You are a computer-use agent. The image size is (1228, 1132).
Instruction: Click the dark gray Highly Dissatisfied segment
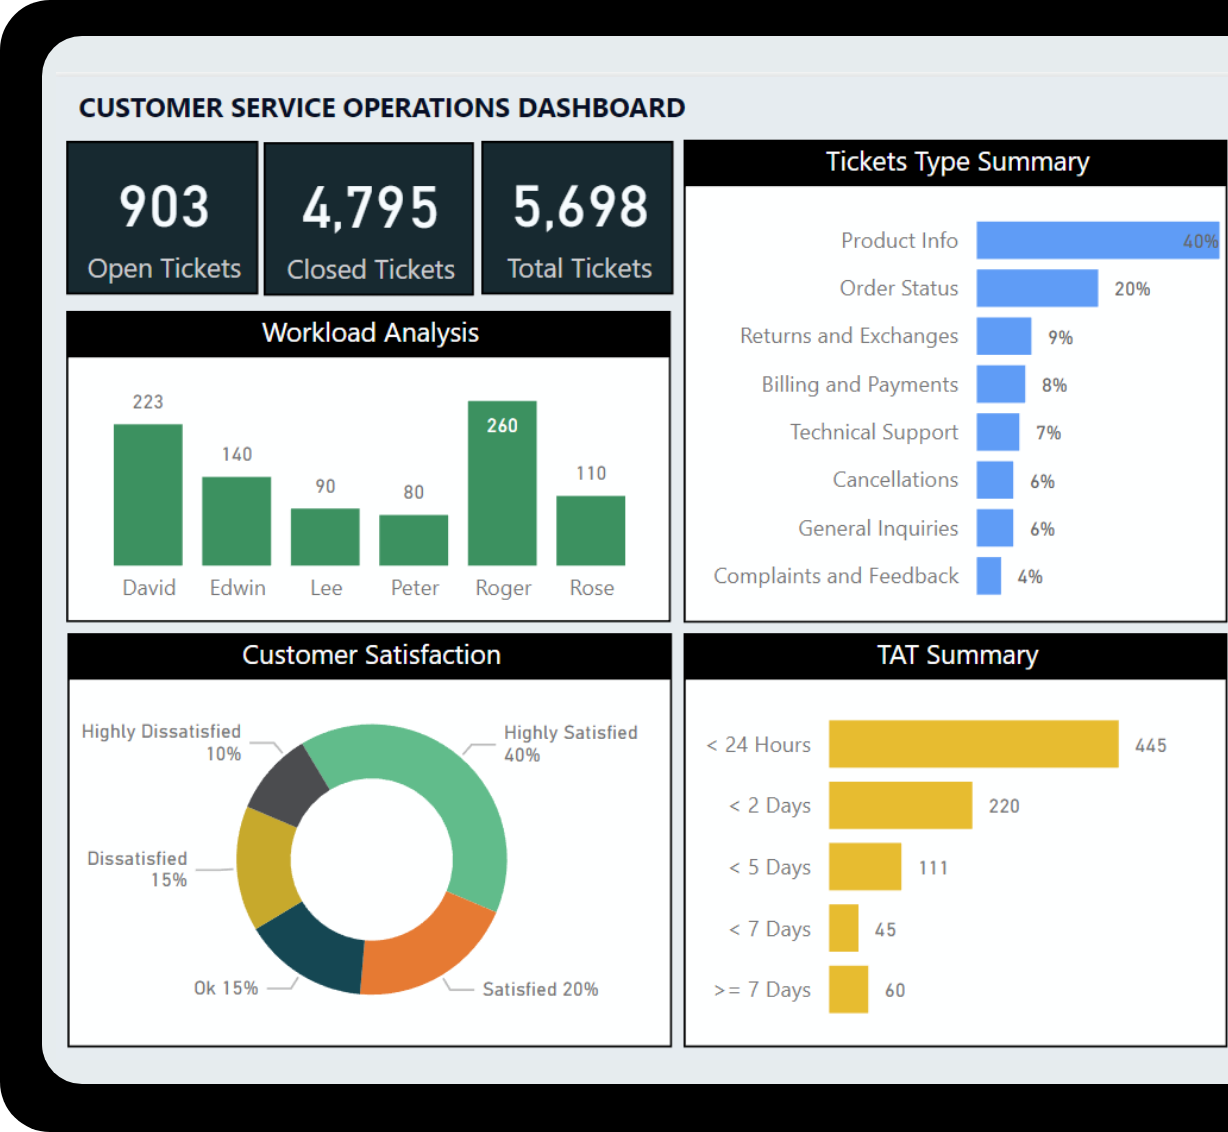289,787
